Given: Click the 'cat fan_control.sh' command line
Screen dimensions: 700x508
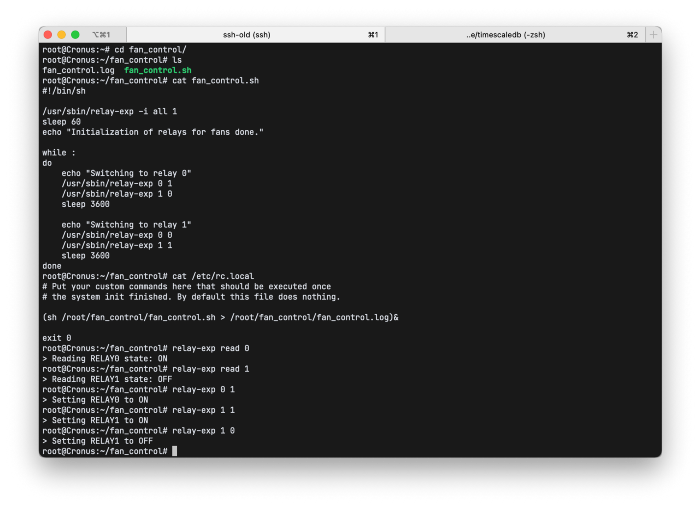Looking at the screenshot, I should coord(150,81).
